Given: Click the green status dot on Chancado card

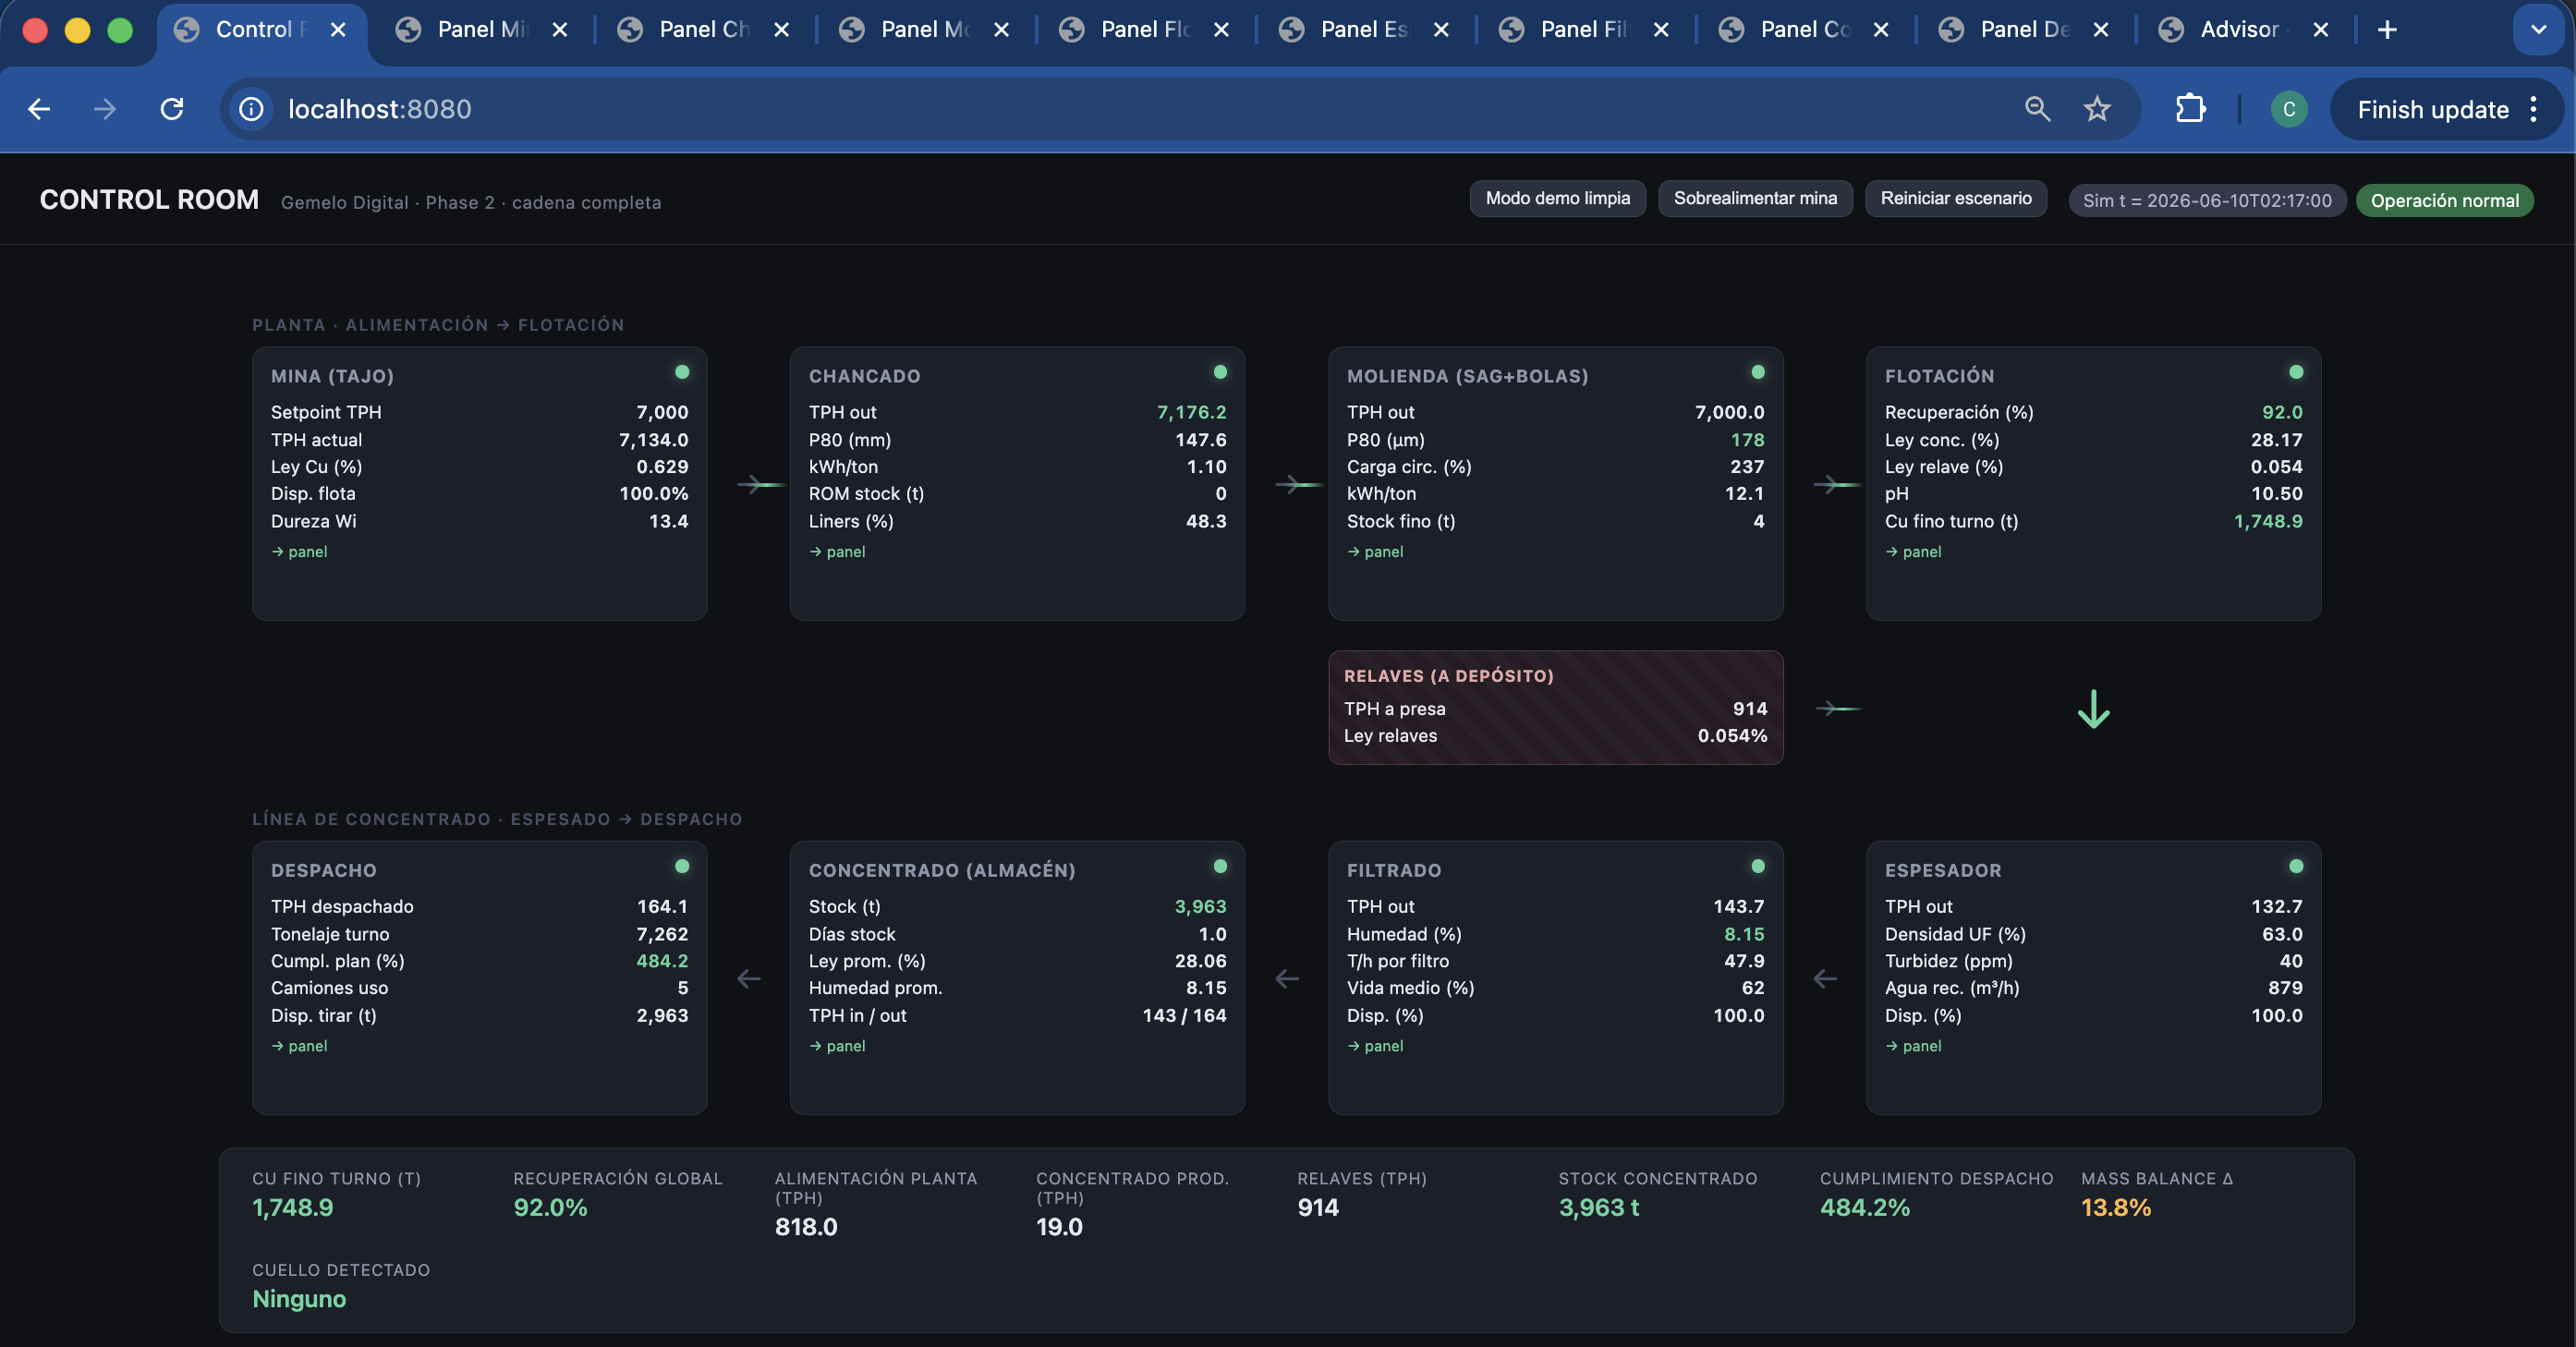Looking at the screenshot, I should point(1220,372).
